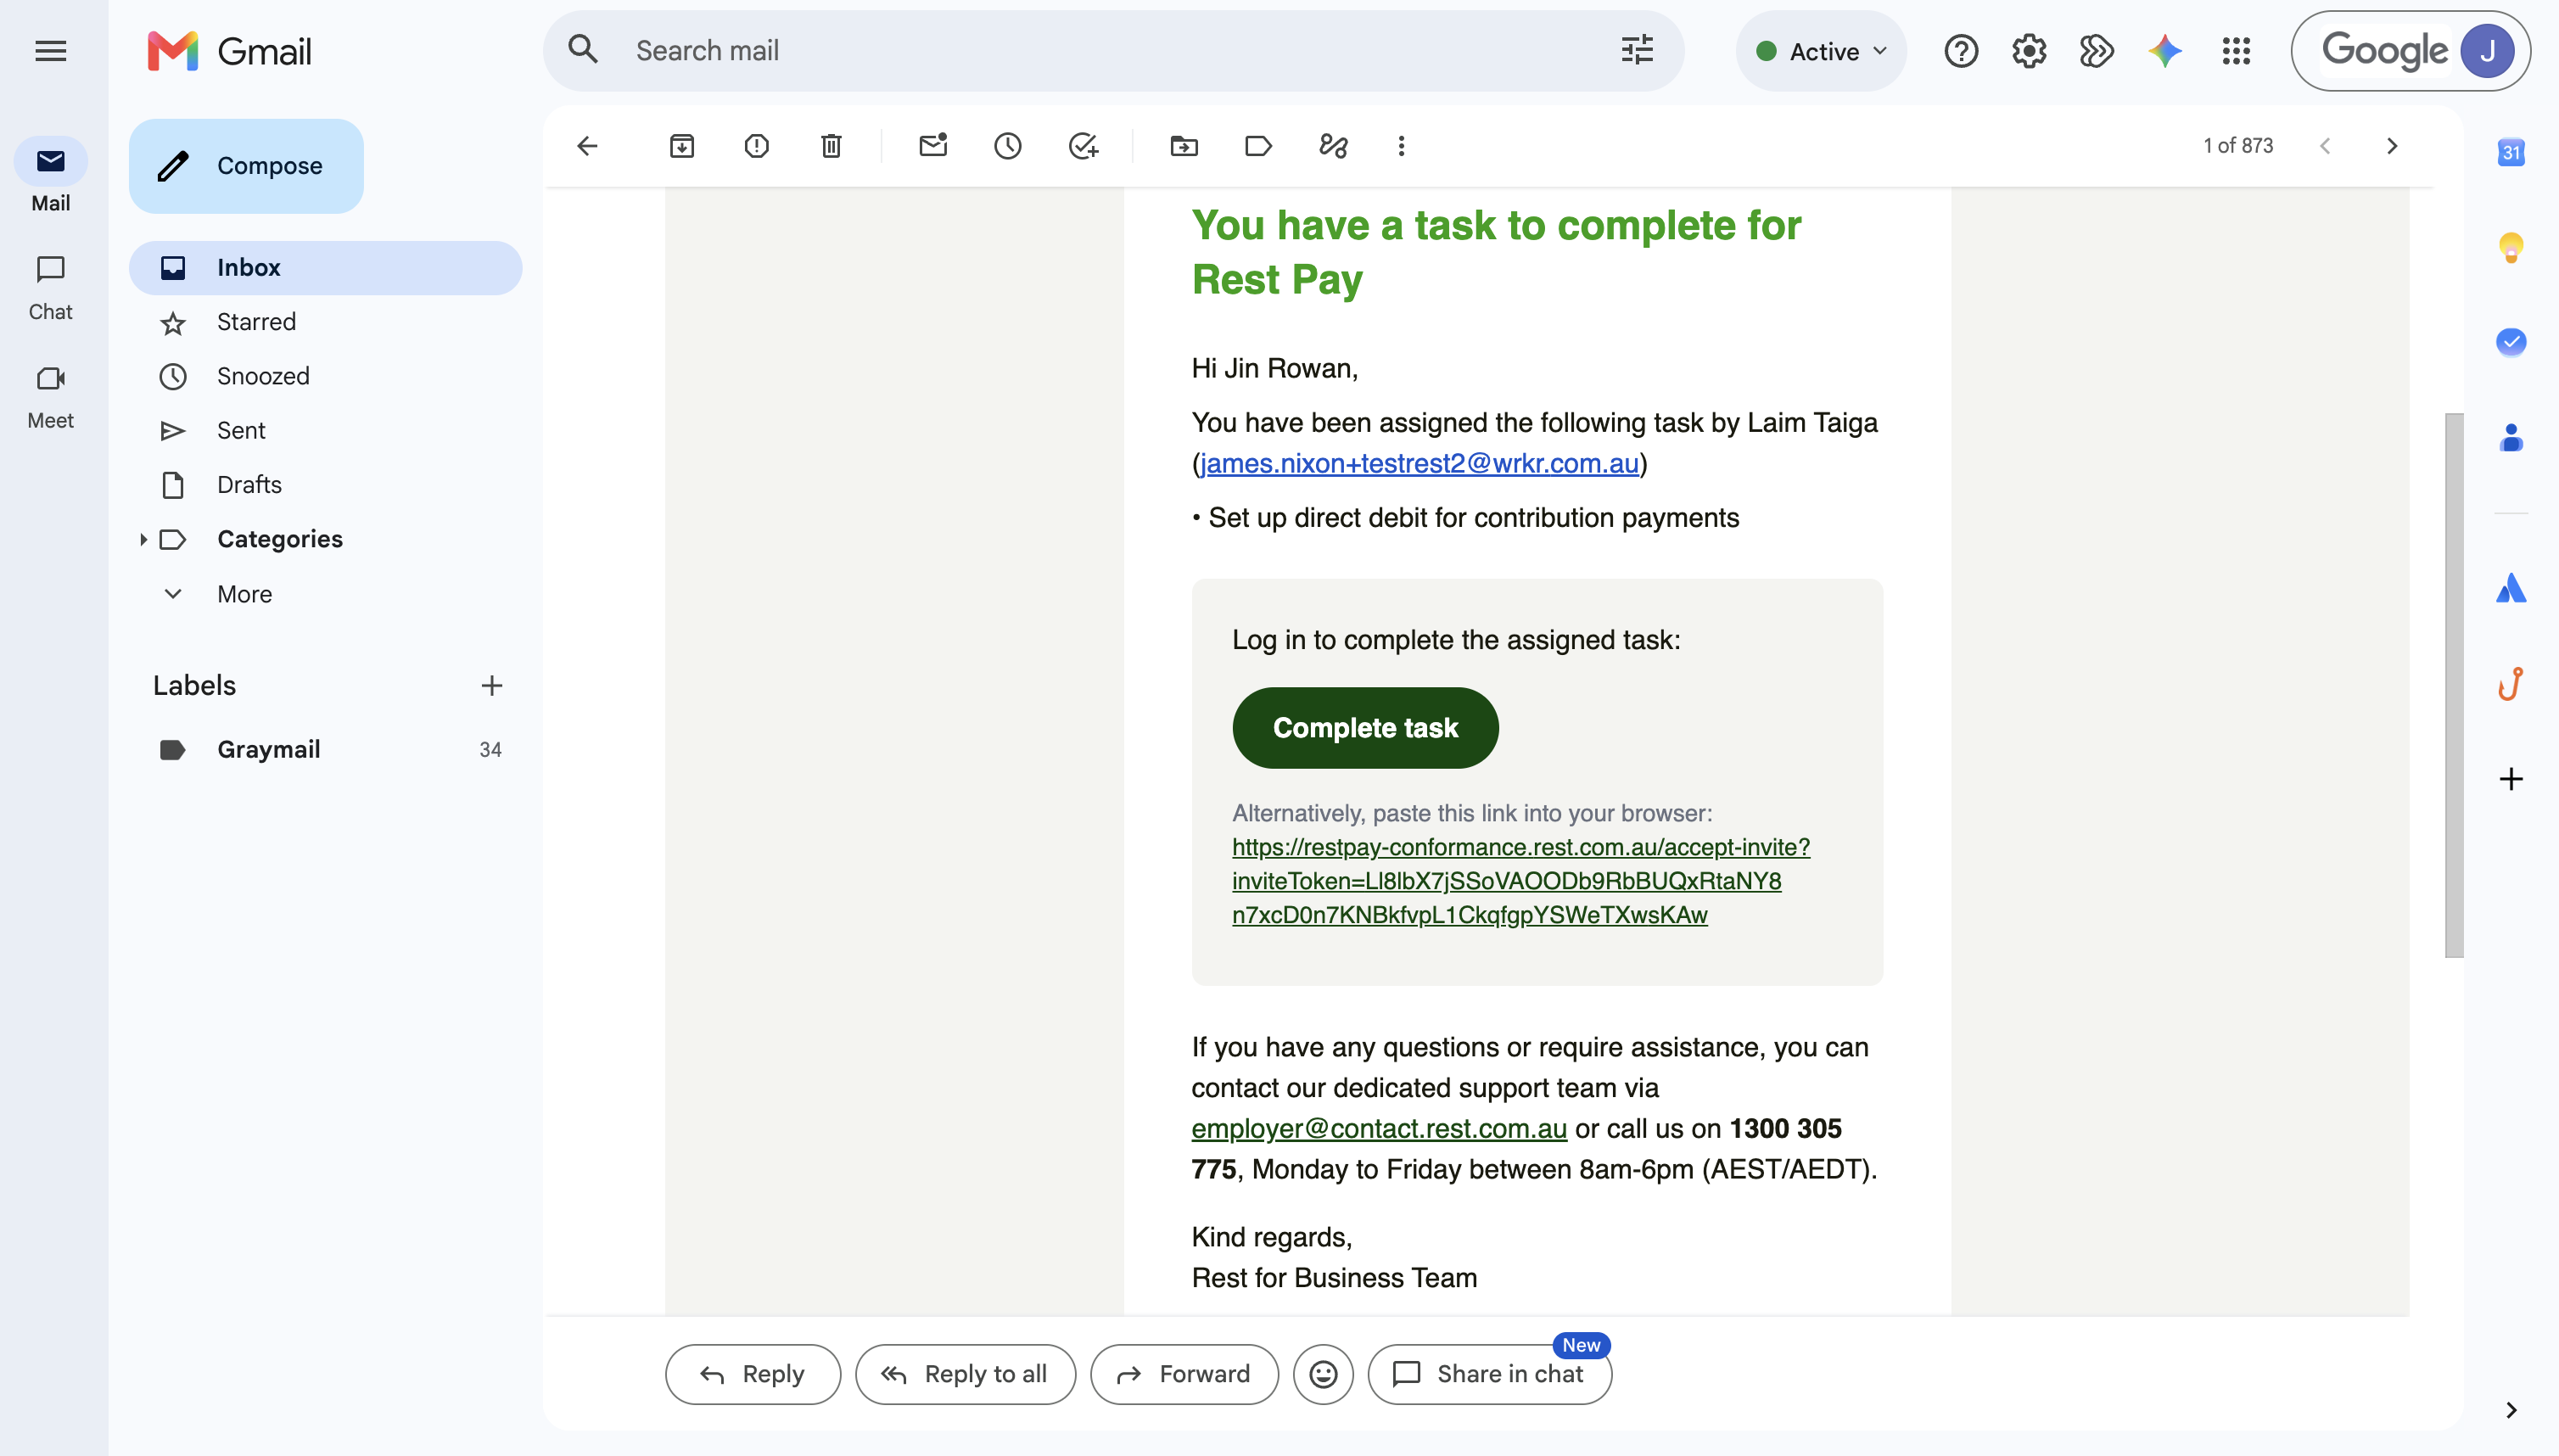Open the Graymail label
The width and height of the screenshot is (2559, 1456).
click(x=326, y=749)
